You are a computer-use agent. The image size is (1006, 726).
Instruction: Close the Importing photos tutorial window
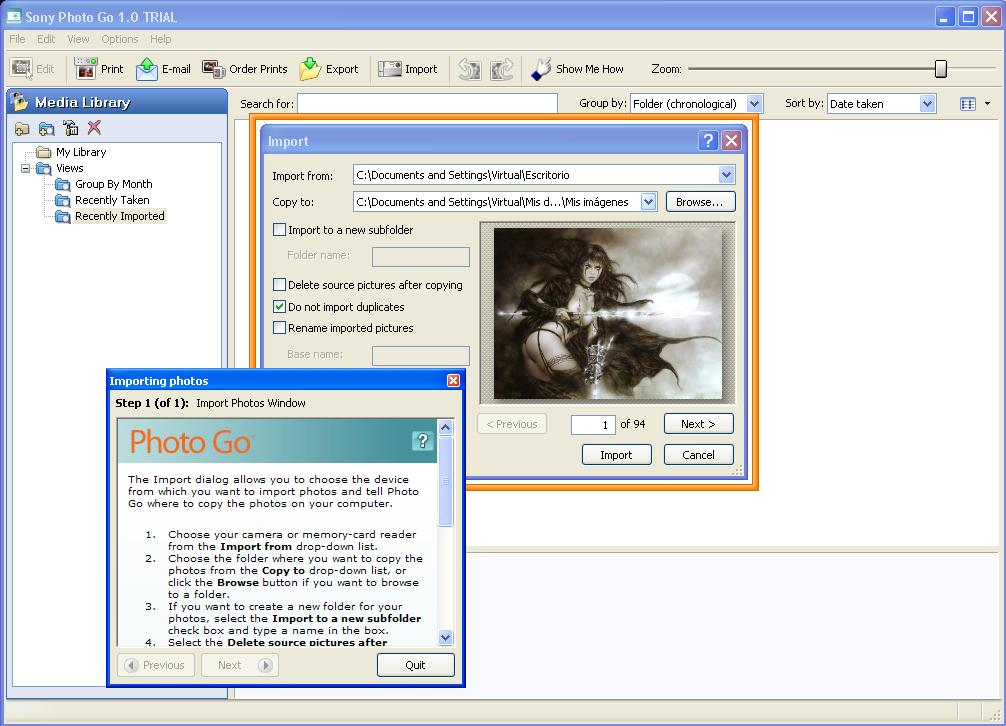click(453, 380)
